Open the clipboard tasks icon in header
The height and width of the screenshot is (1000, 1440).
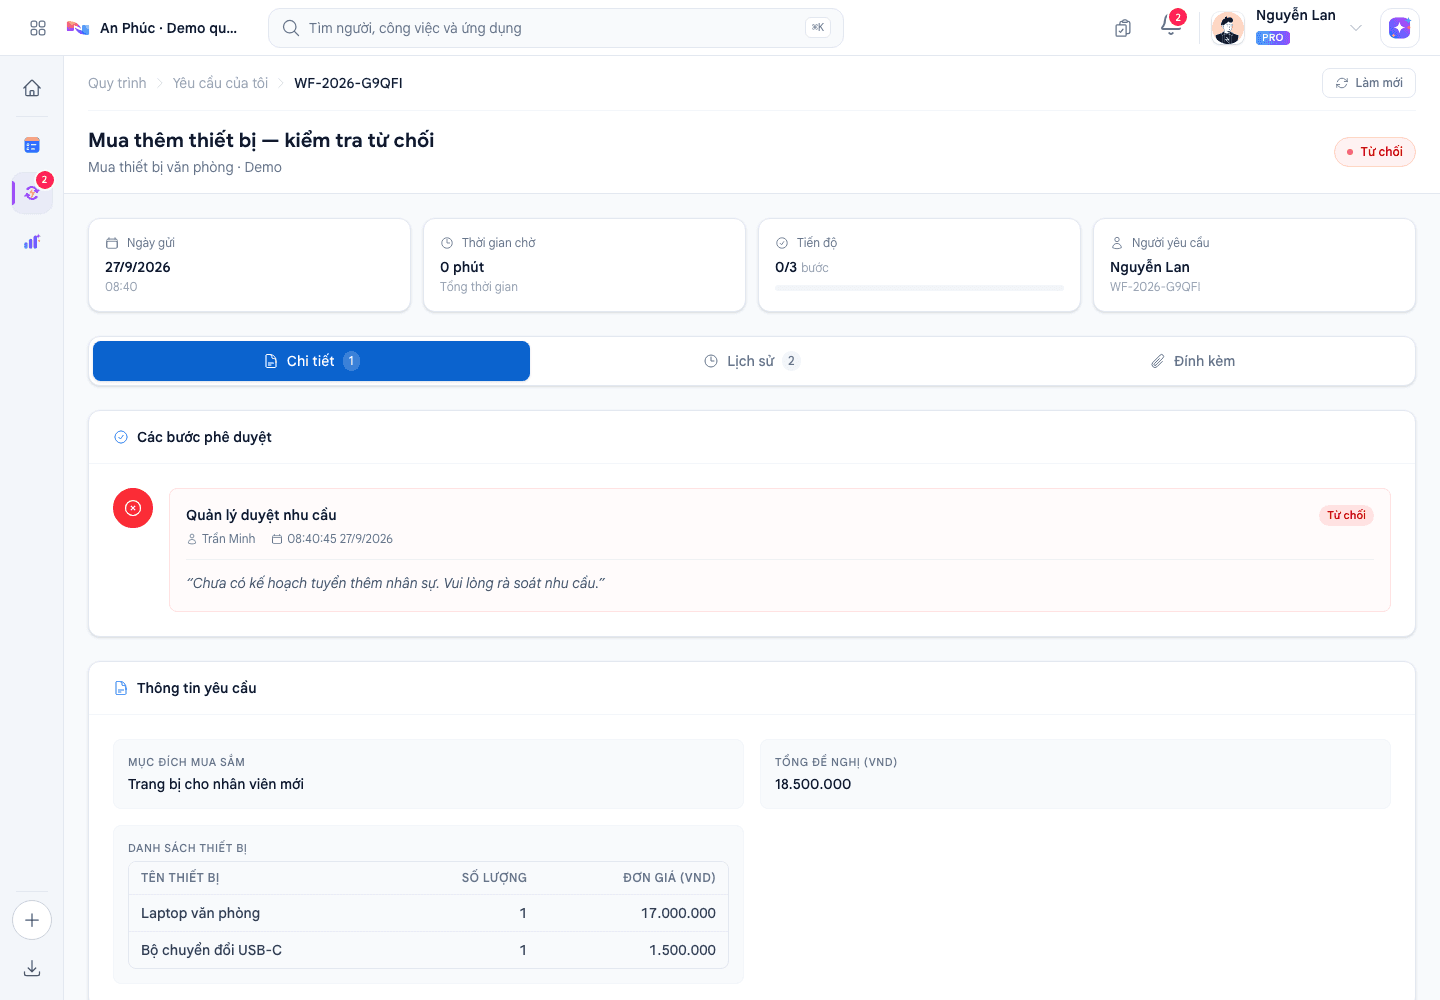tap(1123, 28)
